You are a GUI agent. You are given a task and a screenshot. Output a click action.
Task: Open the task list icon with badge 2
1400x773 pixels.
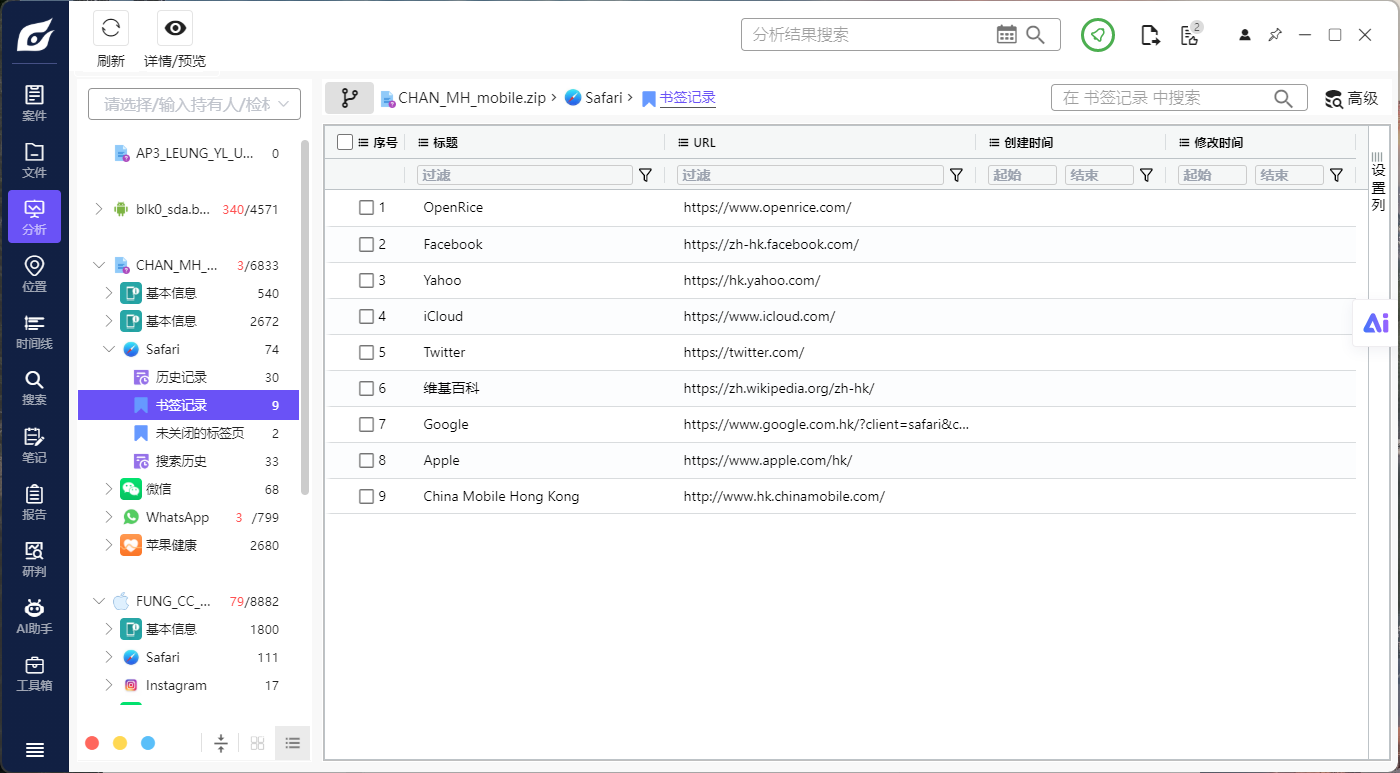pos(1190,35)
